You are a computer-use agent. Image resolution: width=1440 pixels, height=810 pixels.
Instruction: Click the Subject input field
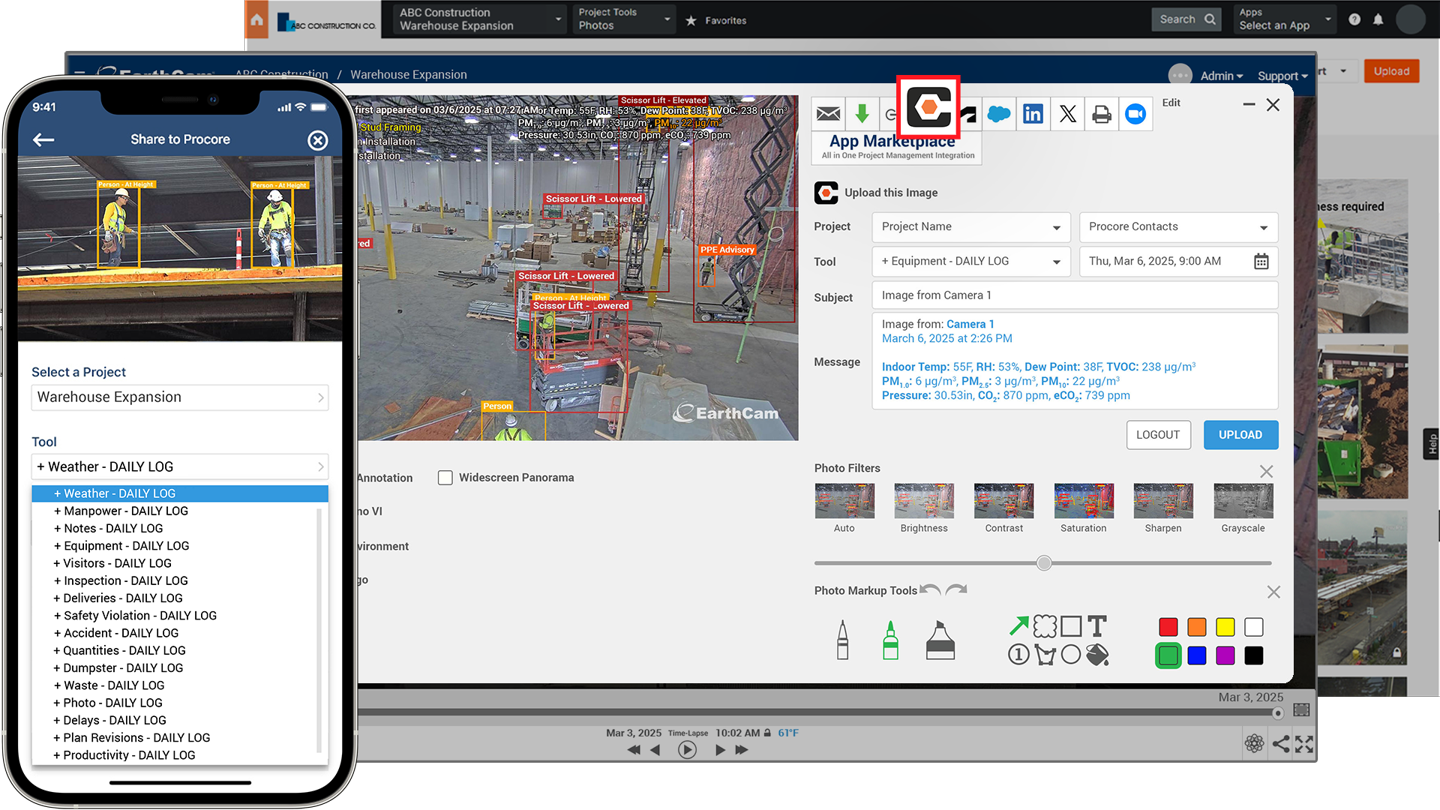[x=1075, y=295]
